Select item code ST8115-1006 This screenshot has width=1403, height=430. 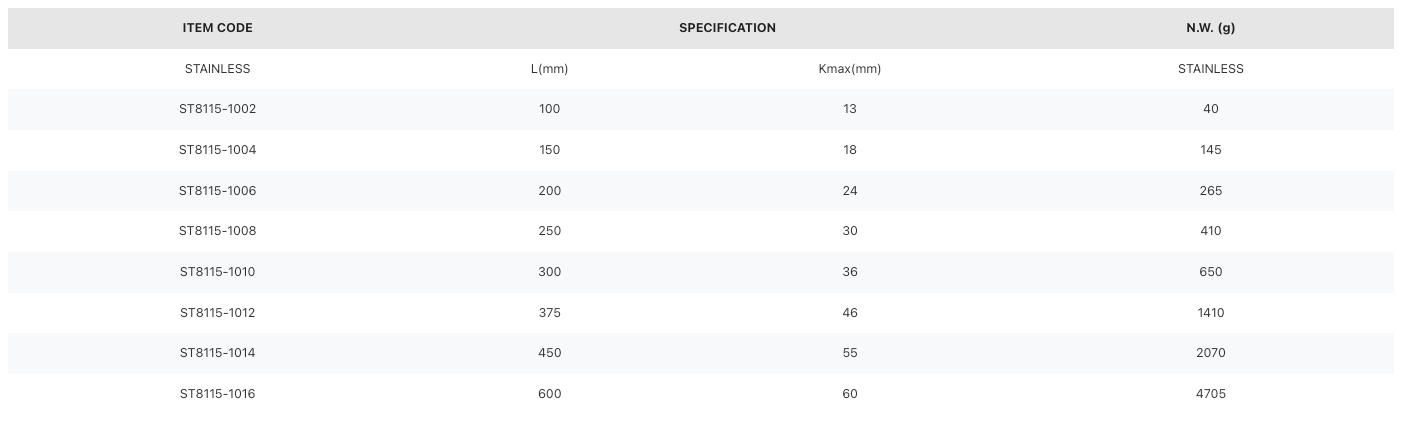click(217, 191)
